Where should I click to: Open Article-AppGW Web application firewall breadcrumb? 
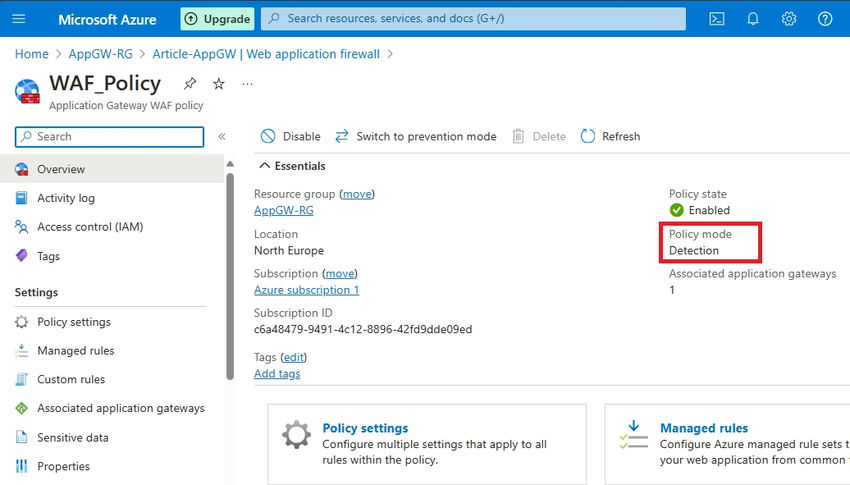(x=266, y=54)
